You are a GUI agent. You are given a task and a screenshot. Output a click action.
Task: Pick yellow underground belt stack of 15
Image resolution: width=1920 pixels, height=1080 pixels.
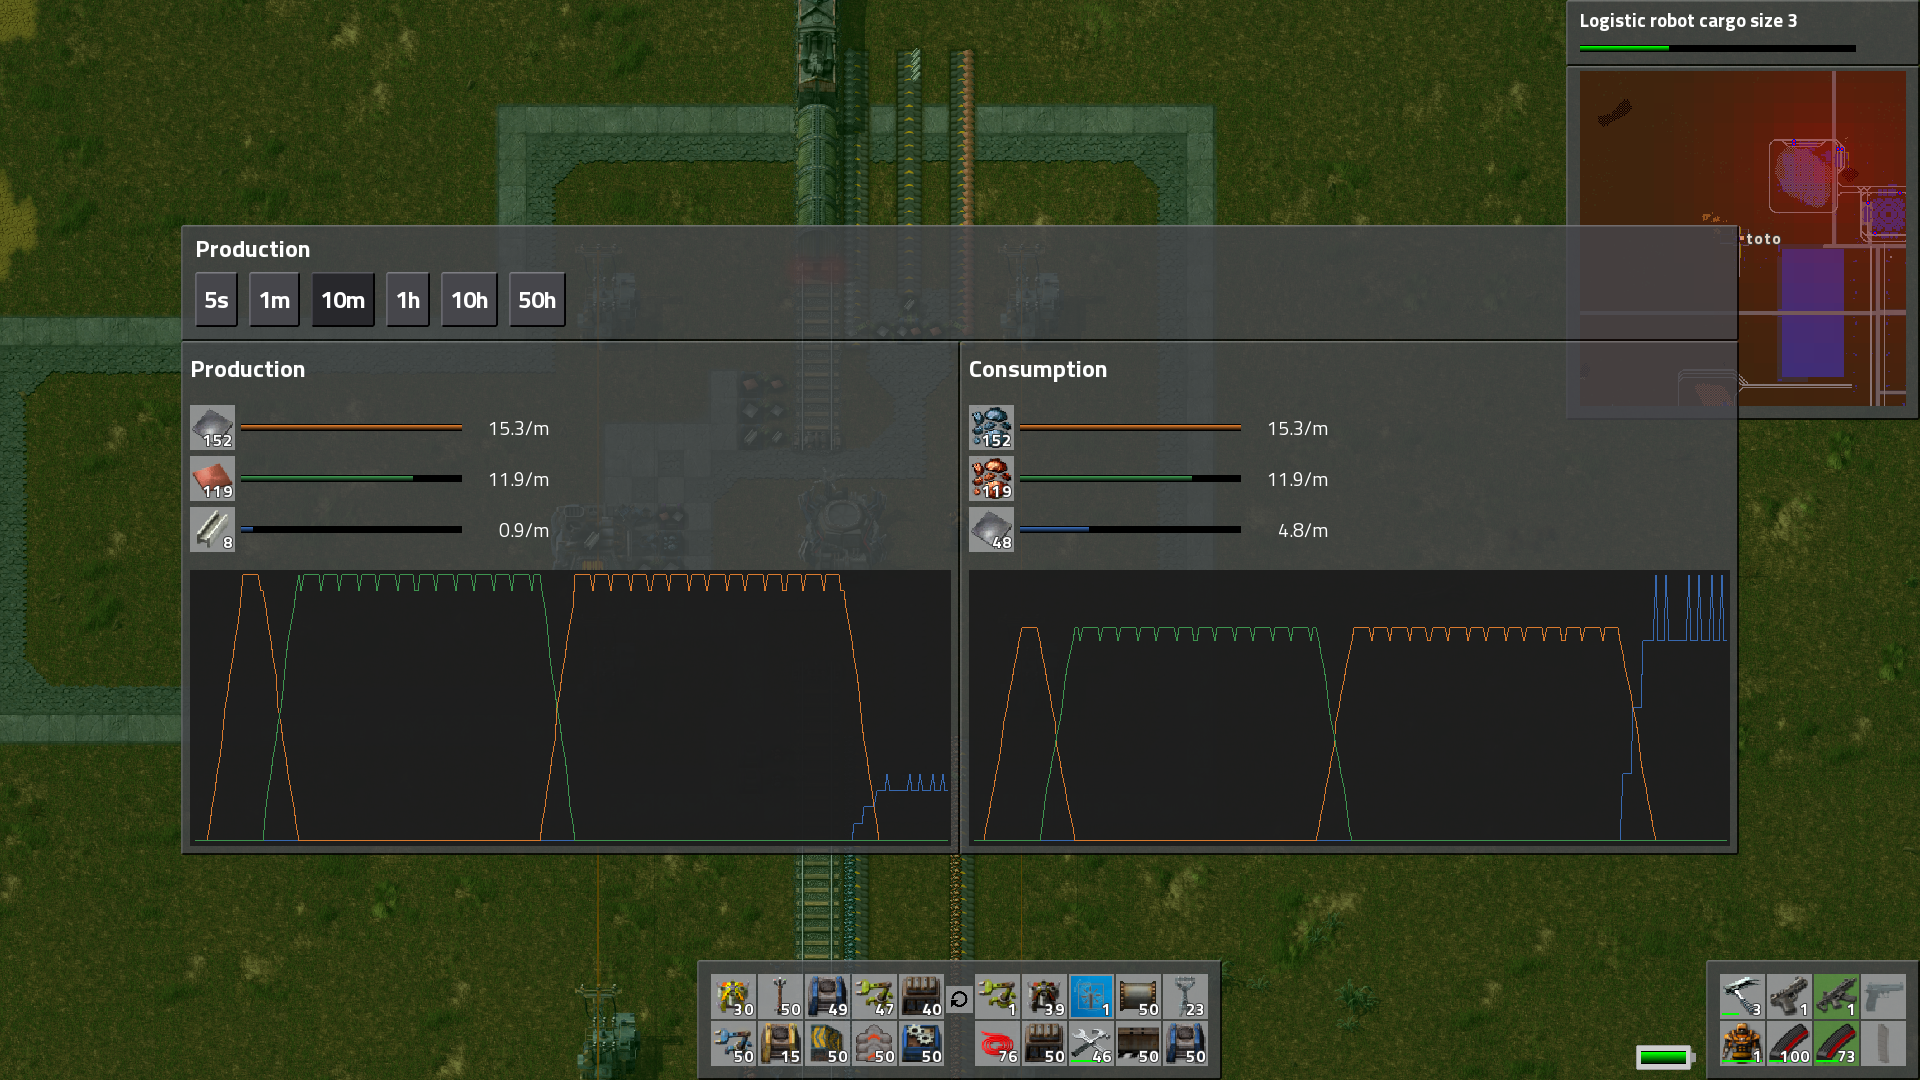(780, 1043)
